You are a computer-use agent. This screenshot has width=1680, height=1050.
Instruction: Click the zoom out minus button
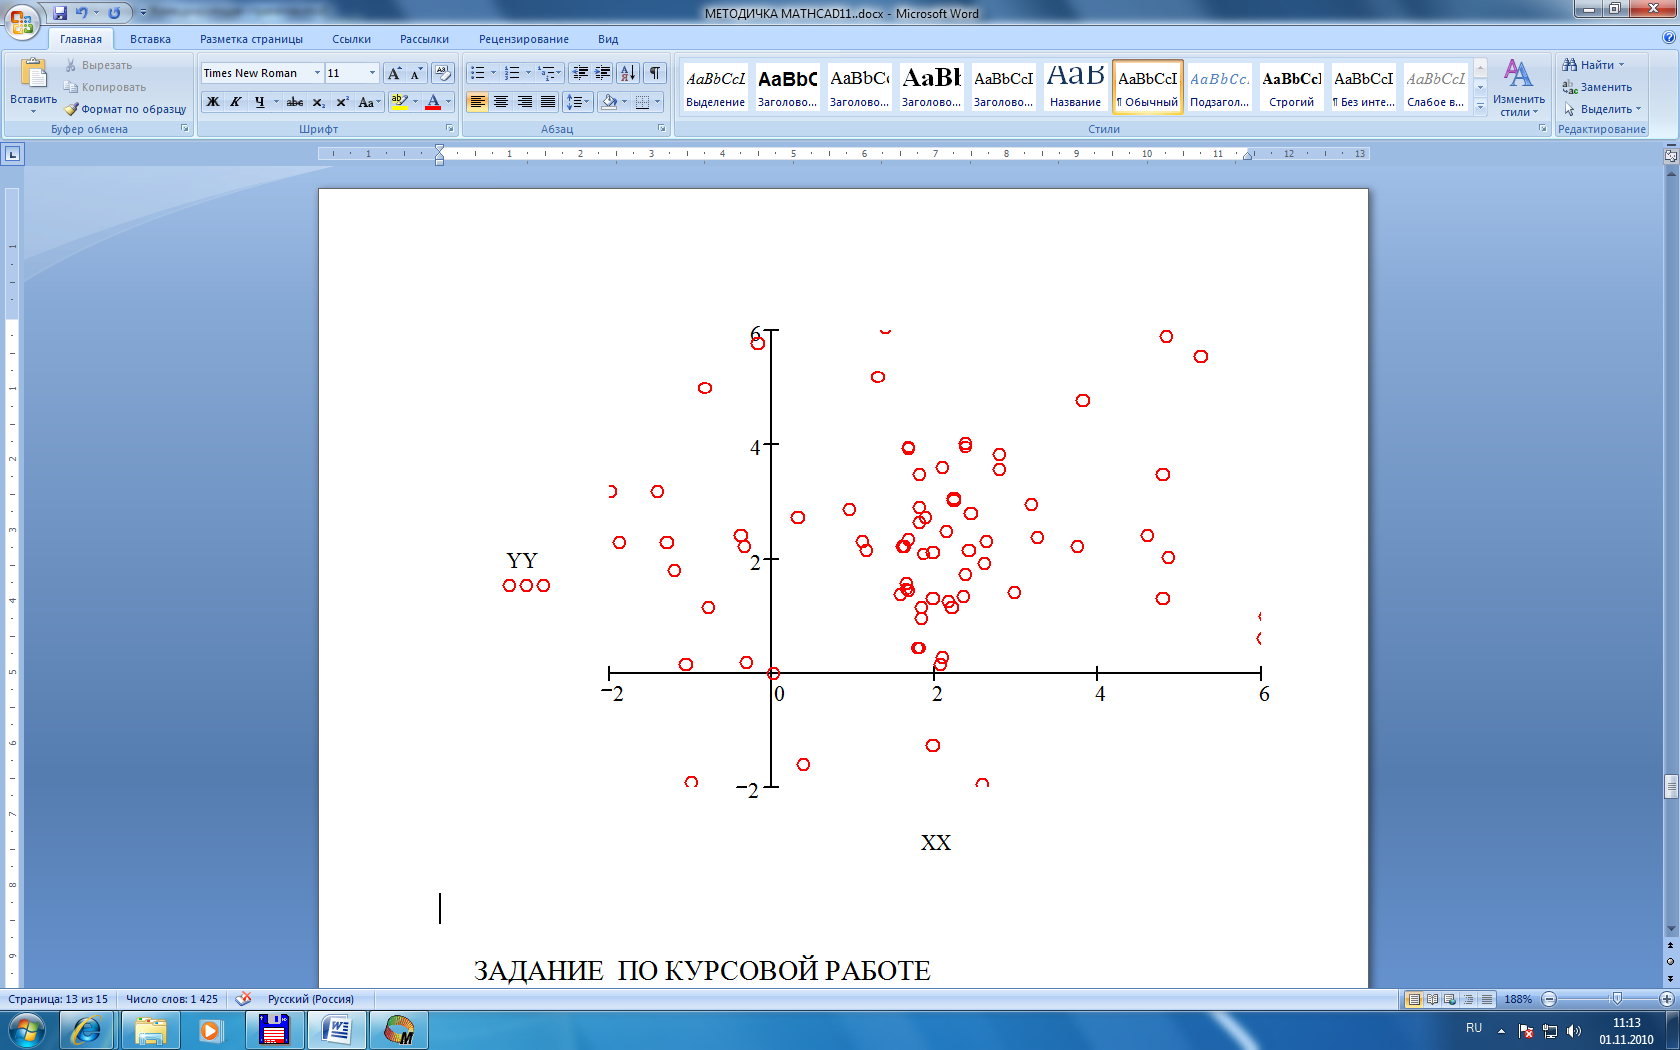[1549, 999]
